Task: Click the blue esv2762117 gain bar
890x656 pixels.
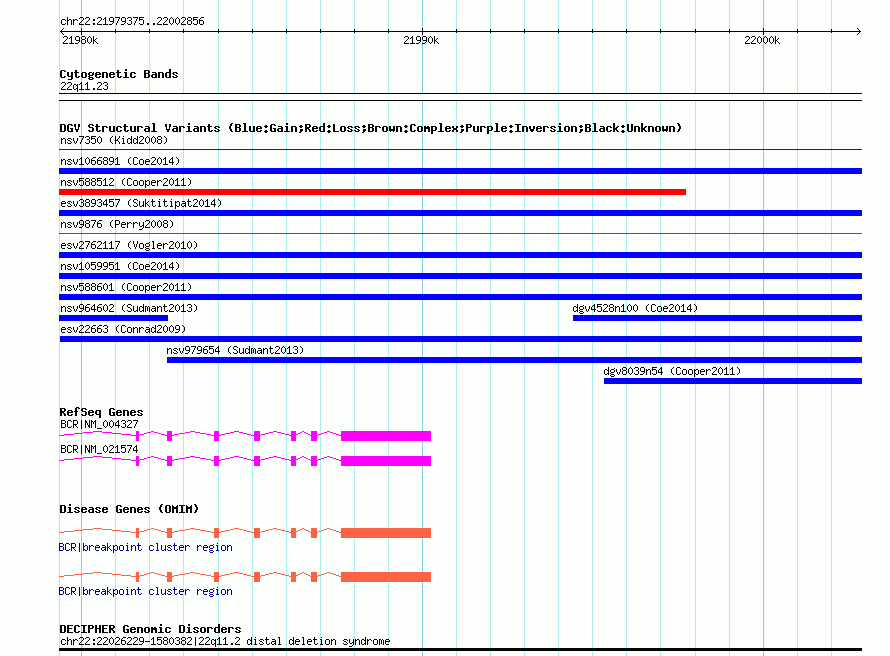Action: 460,255
